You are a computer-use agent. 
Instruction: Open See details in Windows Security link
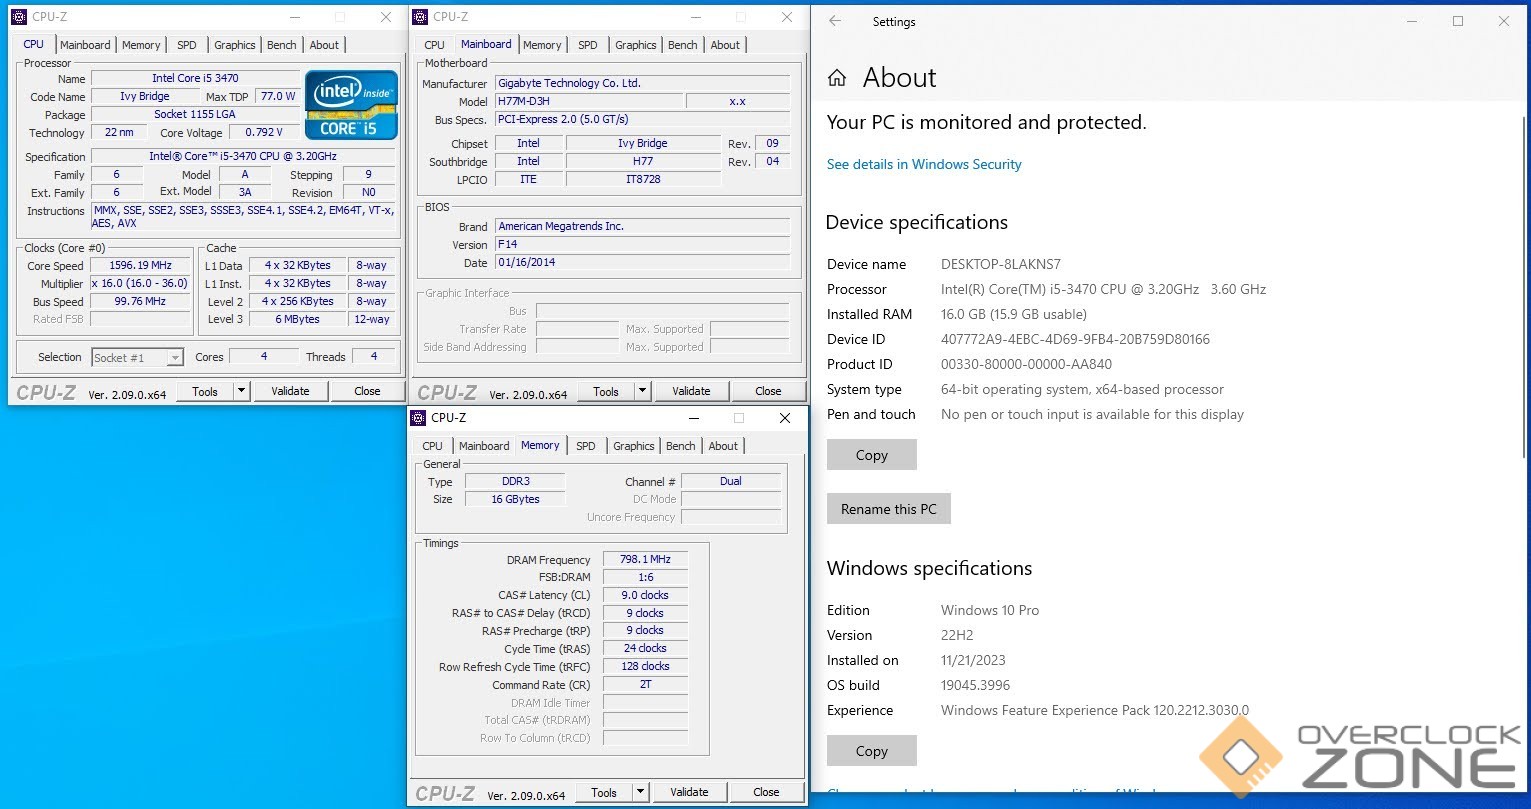[924, 164]
